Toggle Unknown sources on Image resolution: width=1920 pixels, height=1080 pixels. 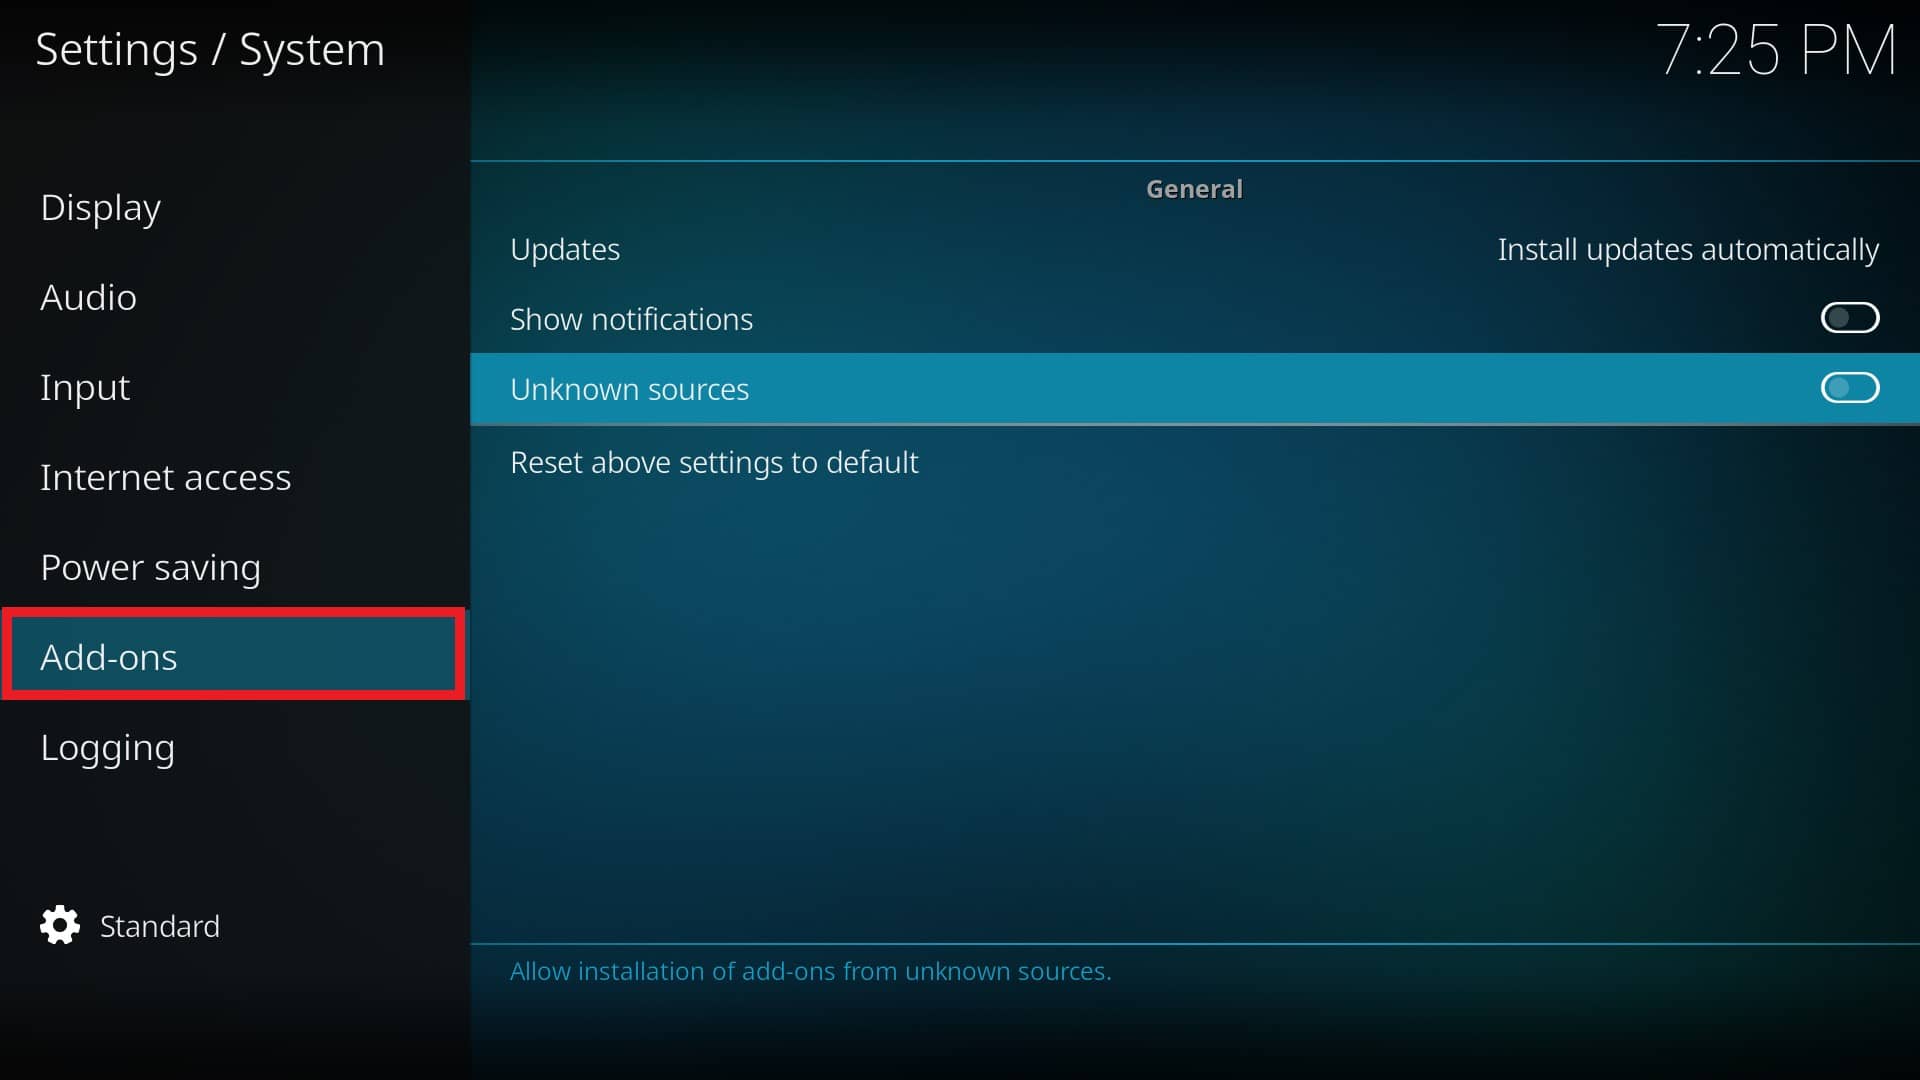[1849, 388]
